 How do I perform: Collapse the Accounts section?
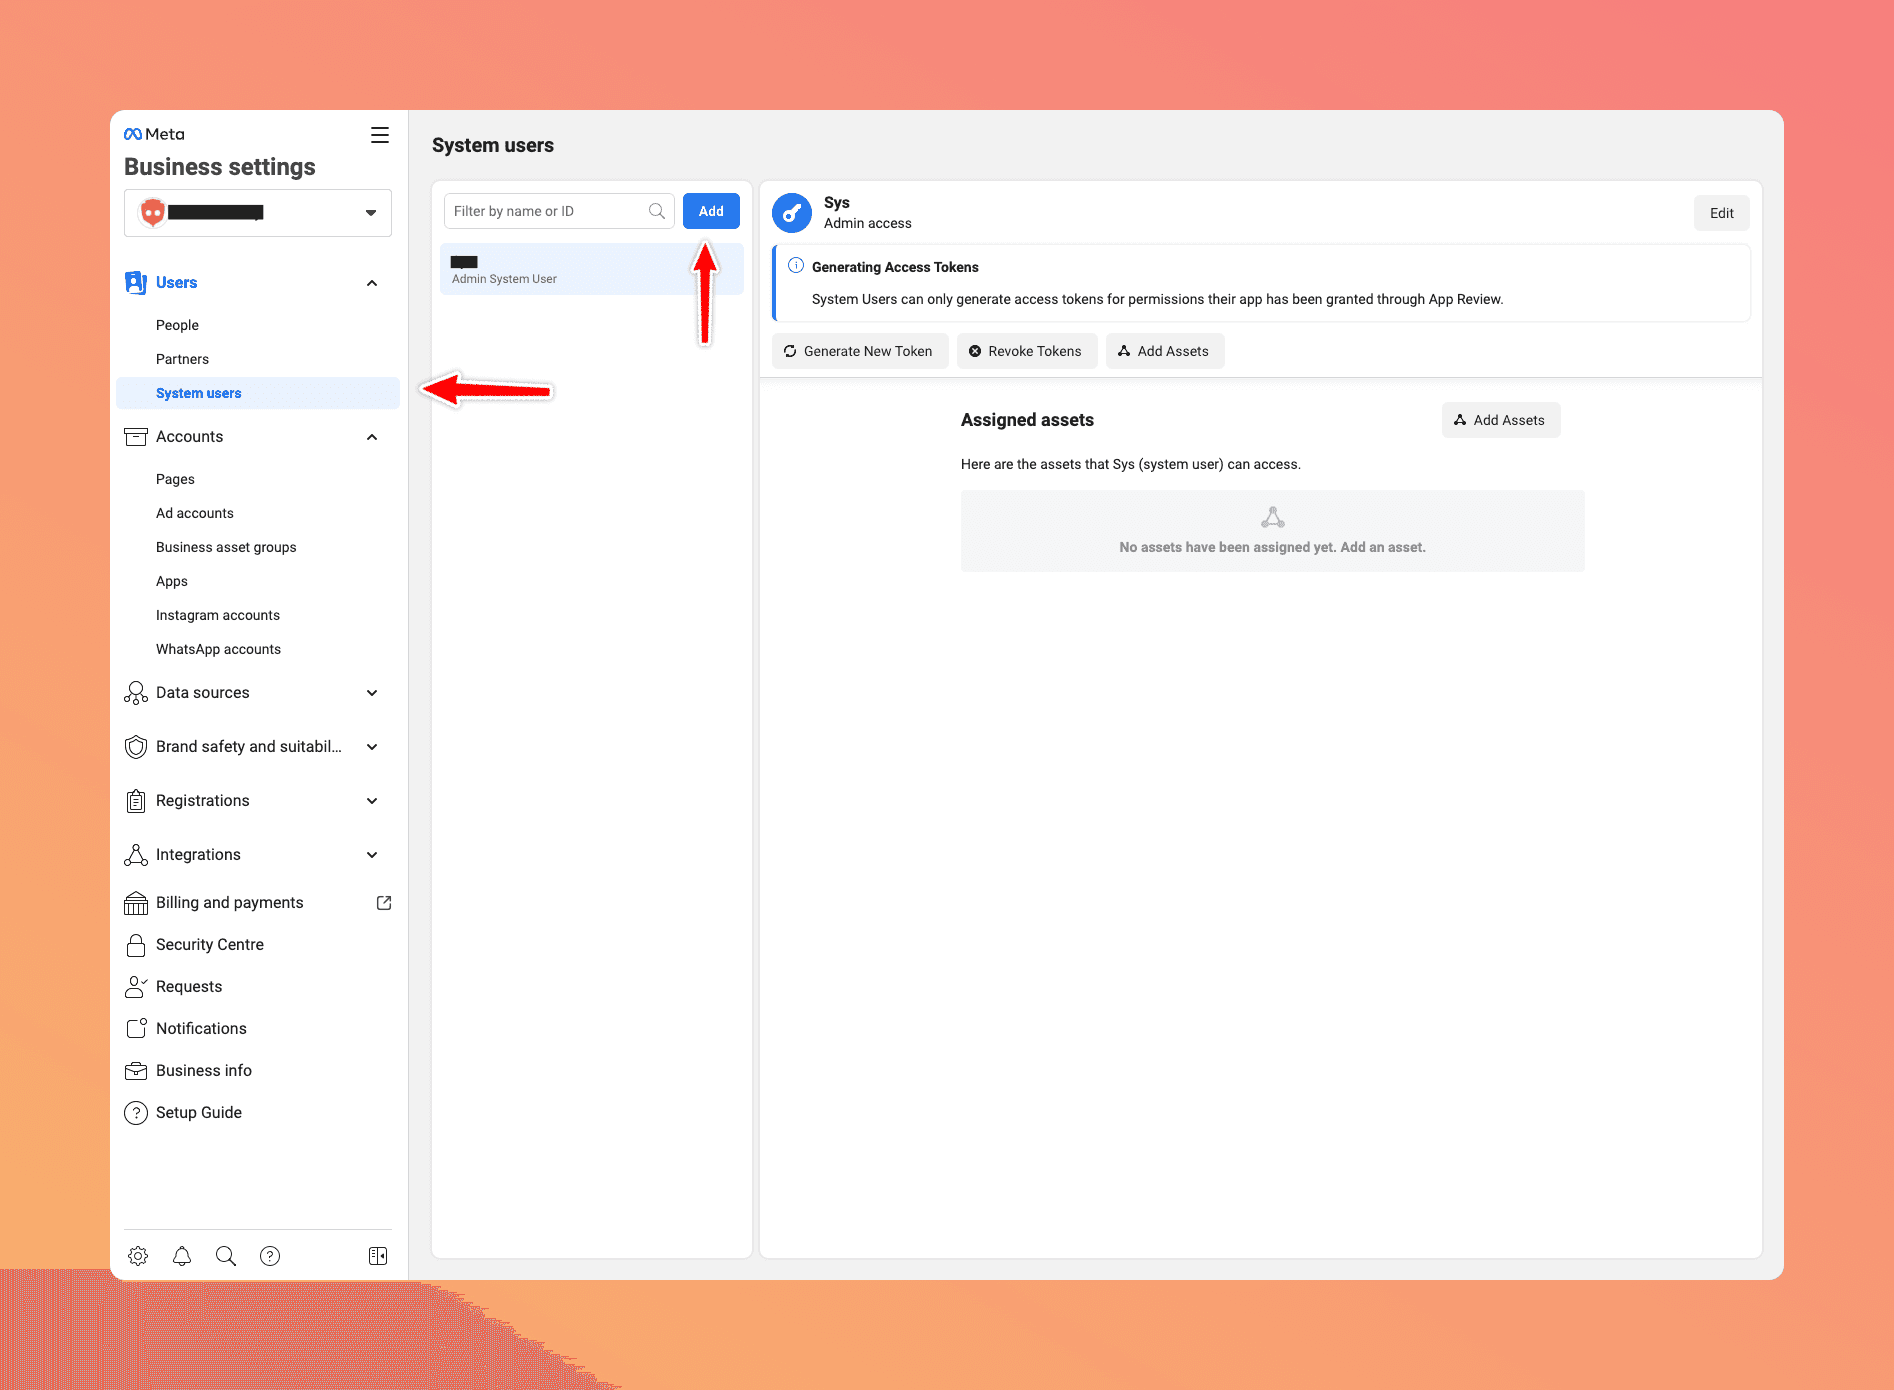(372, 437)
